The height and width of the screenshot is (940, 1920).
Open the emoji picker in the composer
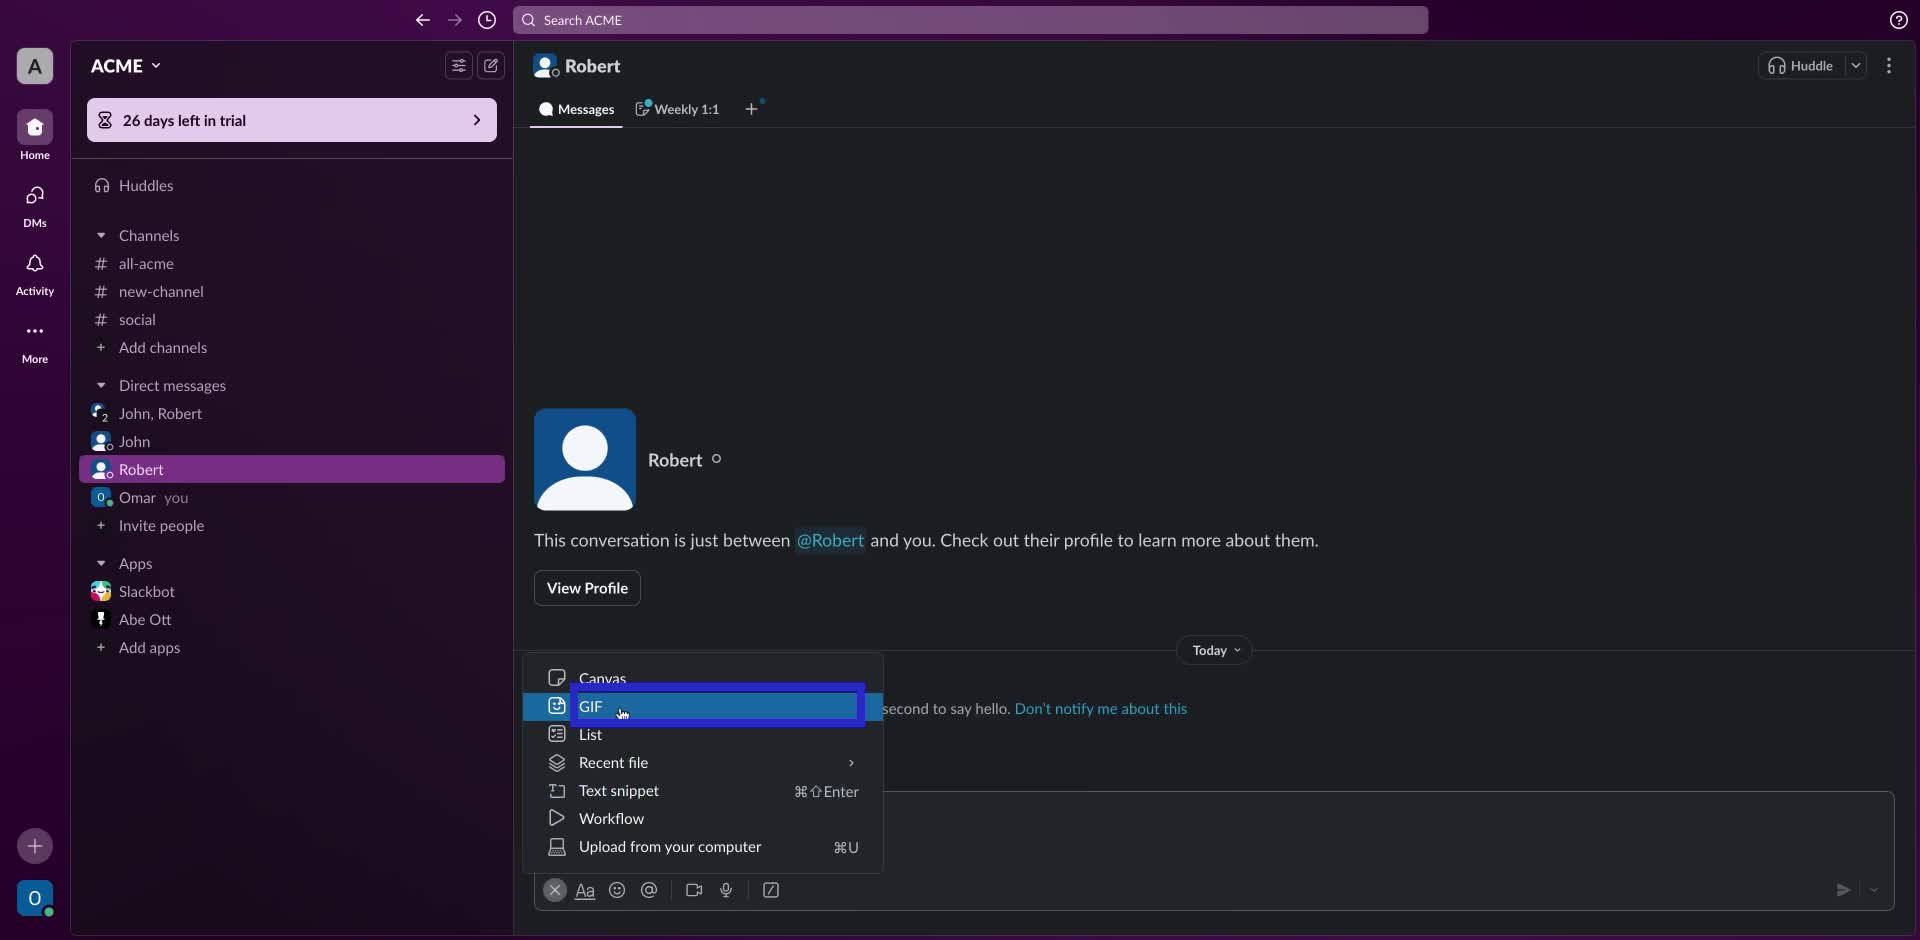tap(617, 890)
